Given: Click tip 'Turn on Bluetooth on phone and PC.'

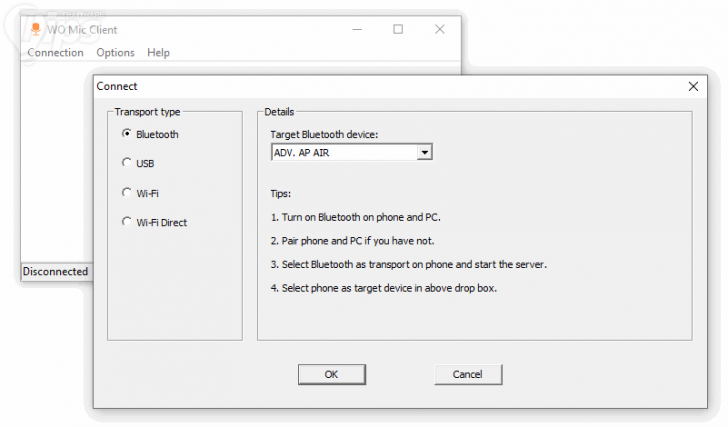Looking at the screenshot, I should coord(356,217).
